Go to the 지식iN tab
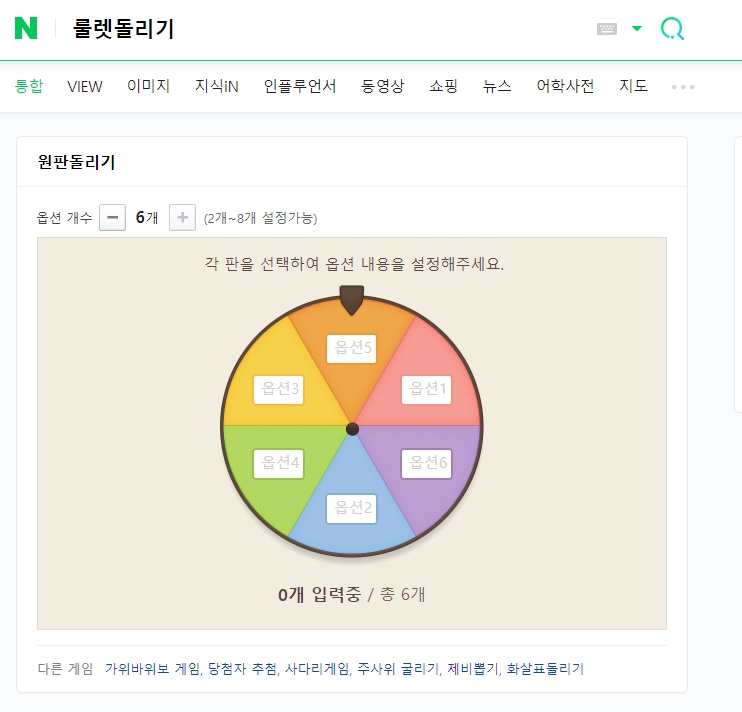 tap(217, 86)
